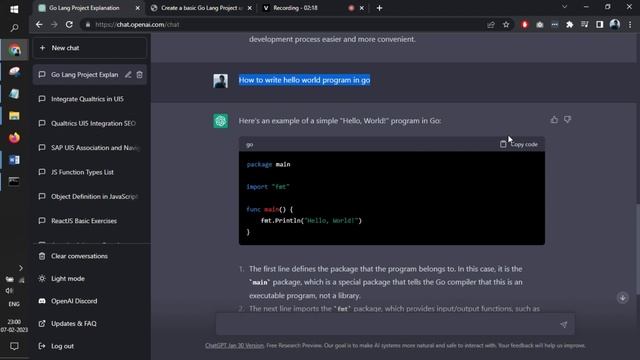Open Microsoft Word from the taskbar
640x360 pixels.
tap(14, 160)
